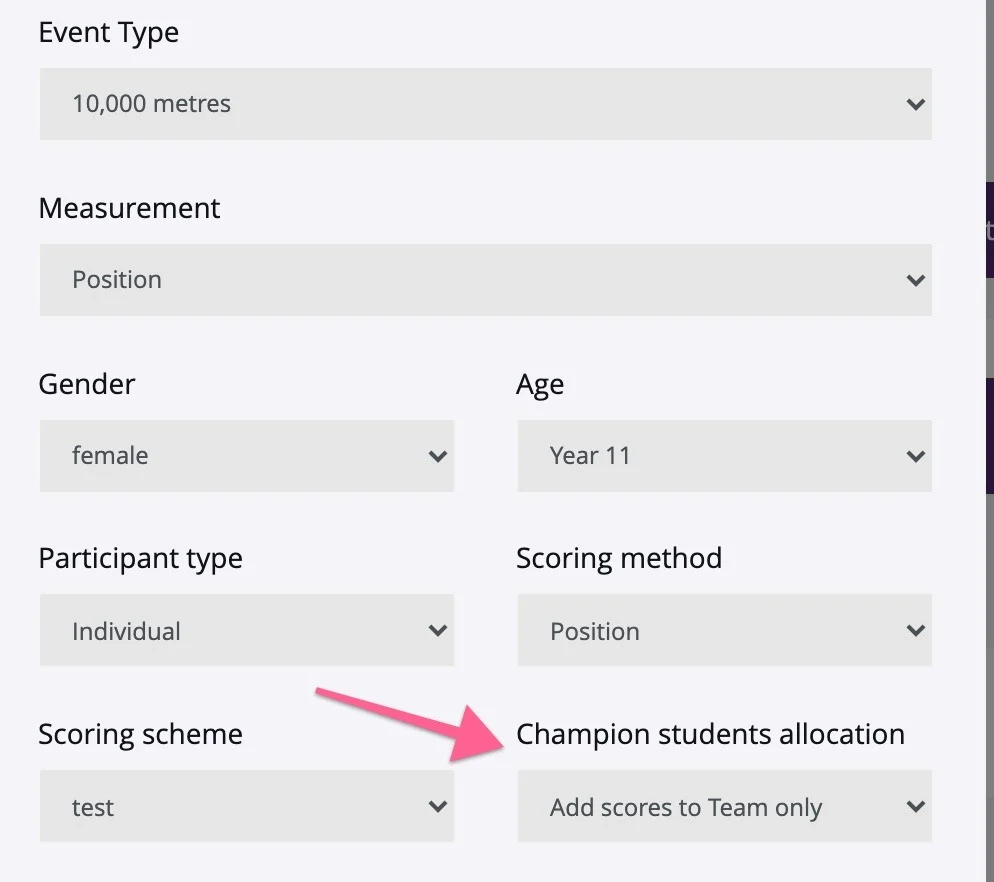Screen dimensions: 994x882
Task: Open the 'Add scores to Team only' dropdown
Action: 725,807
